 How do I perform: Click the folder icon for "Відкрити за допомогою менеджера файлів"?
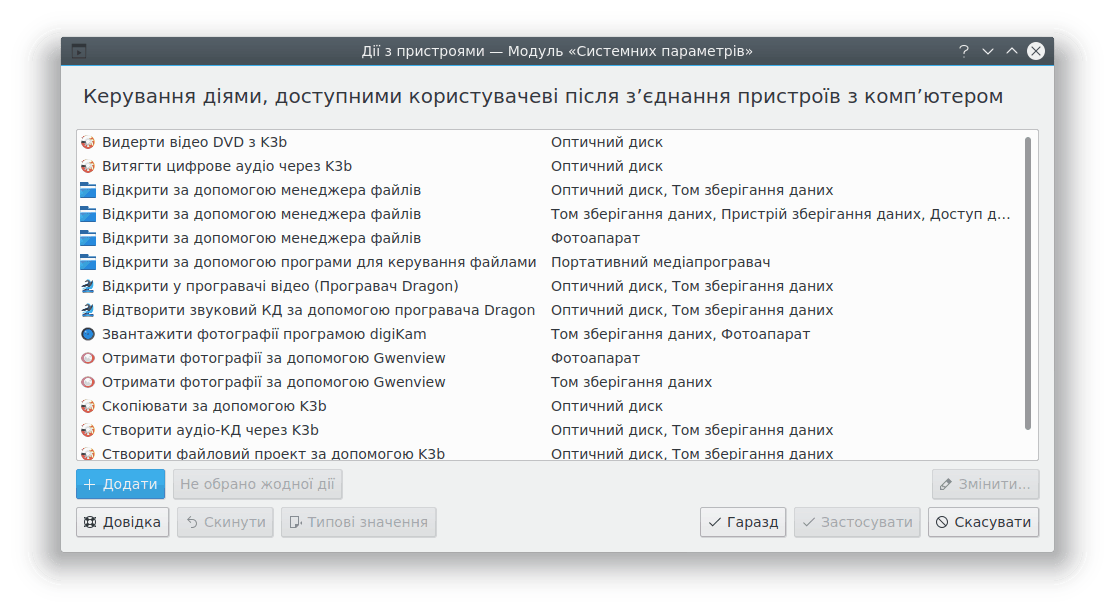[x=89, y=190]
